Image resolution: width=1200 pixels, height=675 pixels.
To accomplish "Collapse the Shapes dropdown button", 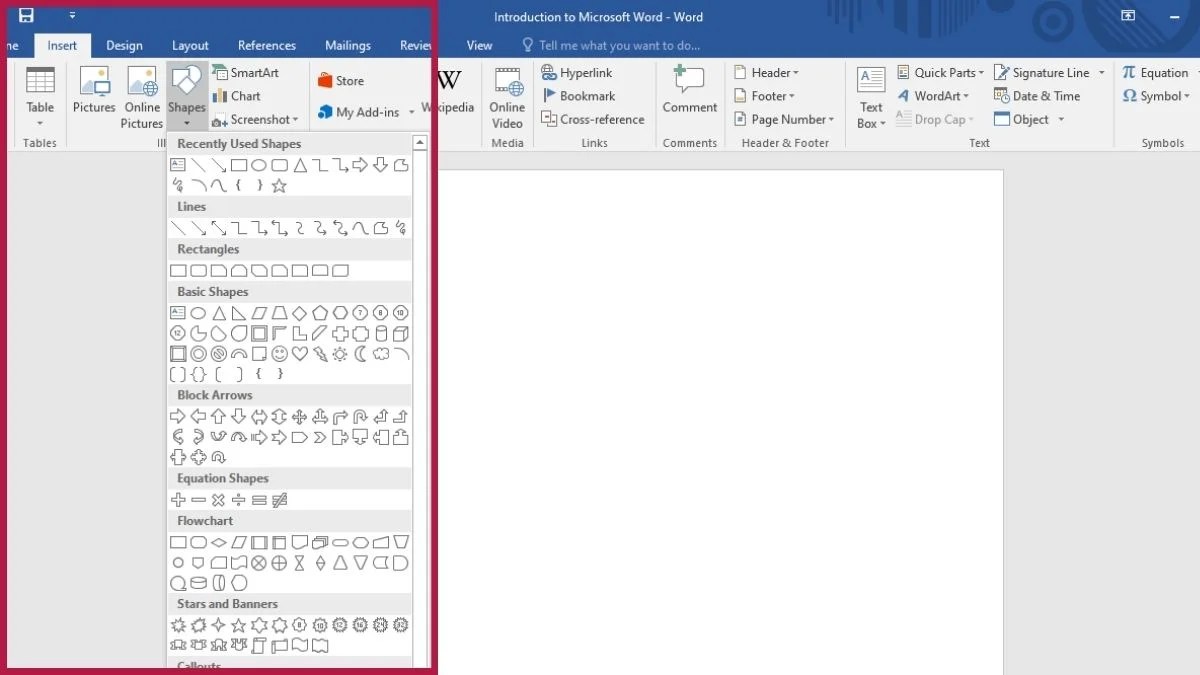I will point(187,96).
